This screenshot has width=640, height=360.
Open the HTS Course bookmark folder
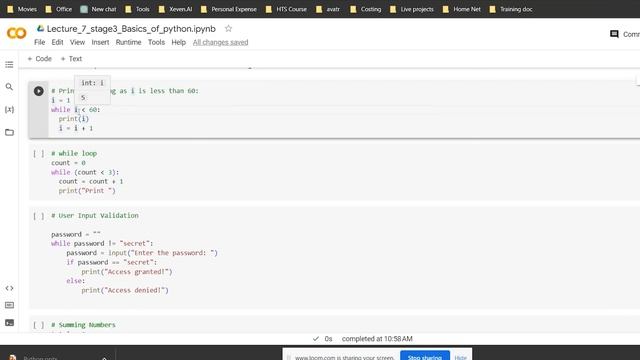point(286,9)
